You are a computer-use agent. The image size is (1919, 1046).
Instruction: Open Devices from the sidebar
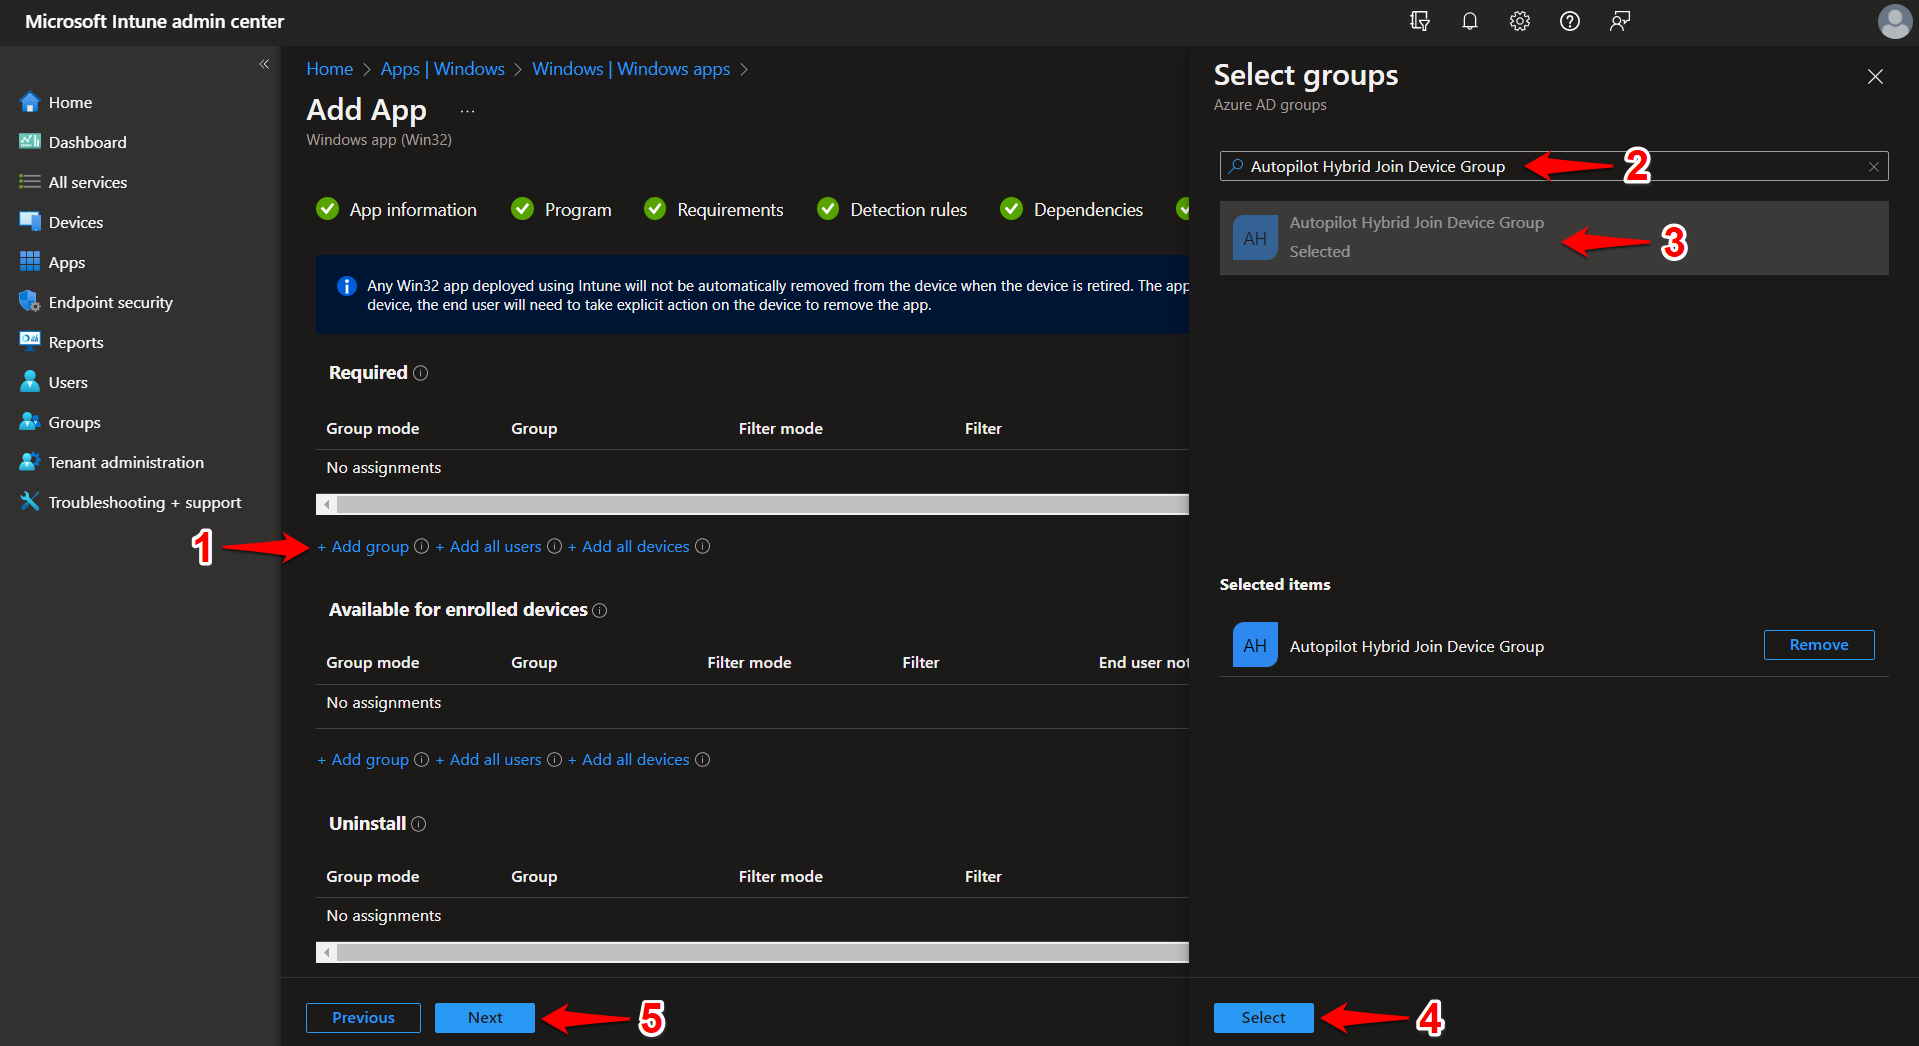tap(75, 221)
